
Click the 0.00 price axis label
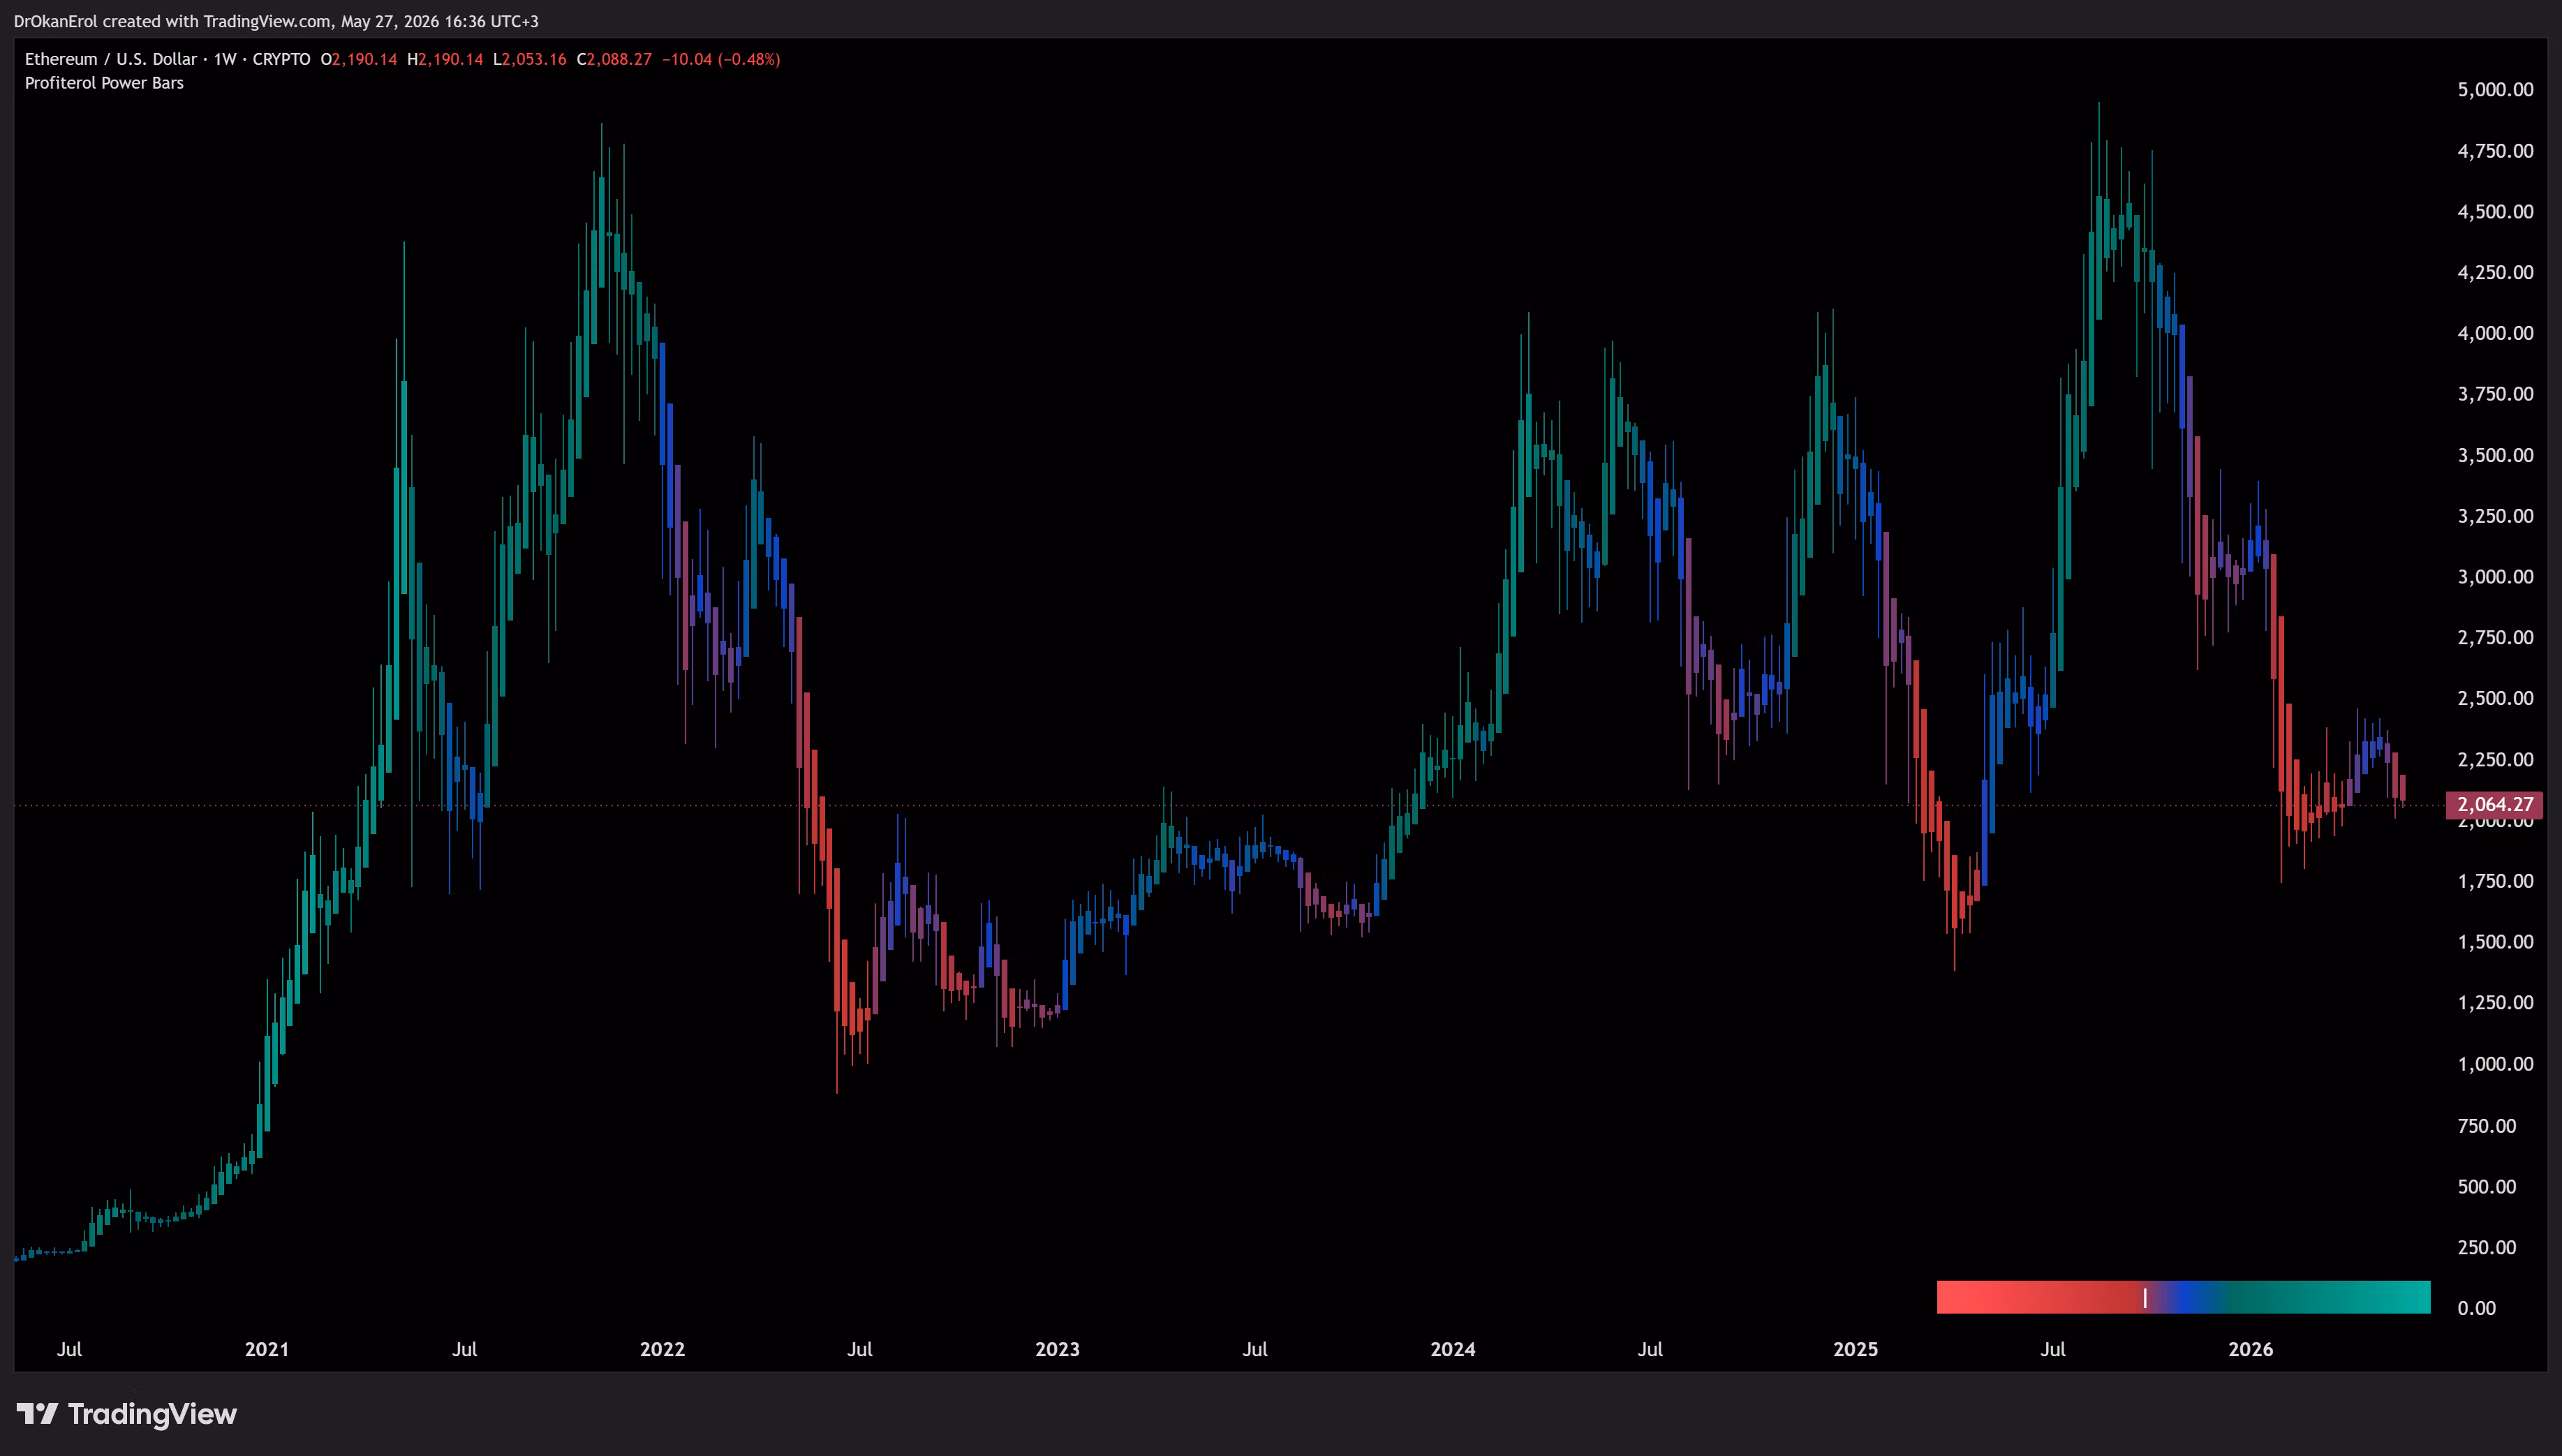[x=2476, y=1308]
